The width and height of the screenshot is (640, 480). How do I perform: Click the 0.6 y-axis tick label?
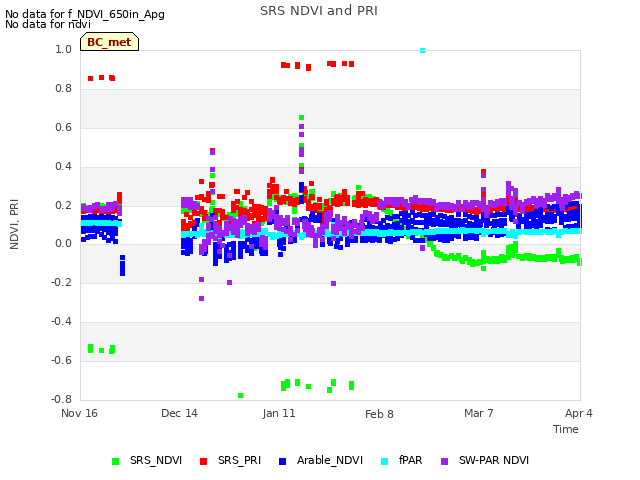(64, 127)
